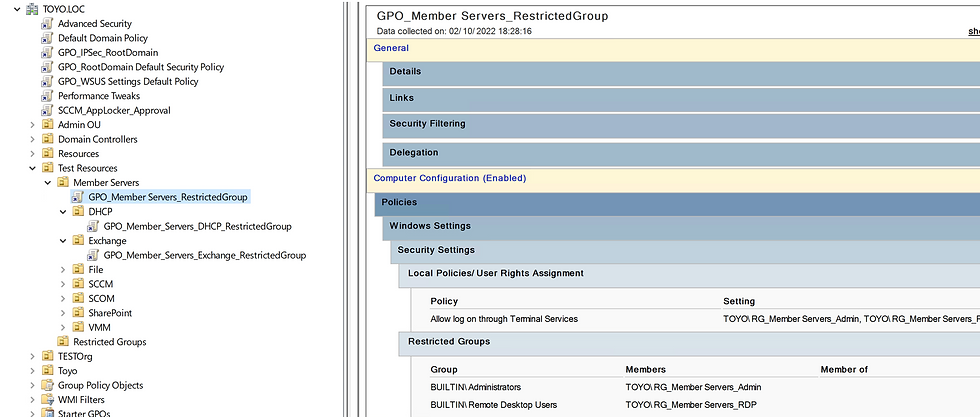Click the BUILTIN\Administrators group row
Image resolution: width=980 pixels, height=417 pixels.
(x=476, y=388)
